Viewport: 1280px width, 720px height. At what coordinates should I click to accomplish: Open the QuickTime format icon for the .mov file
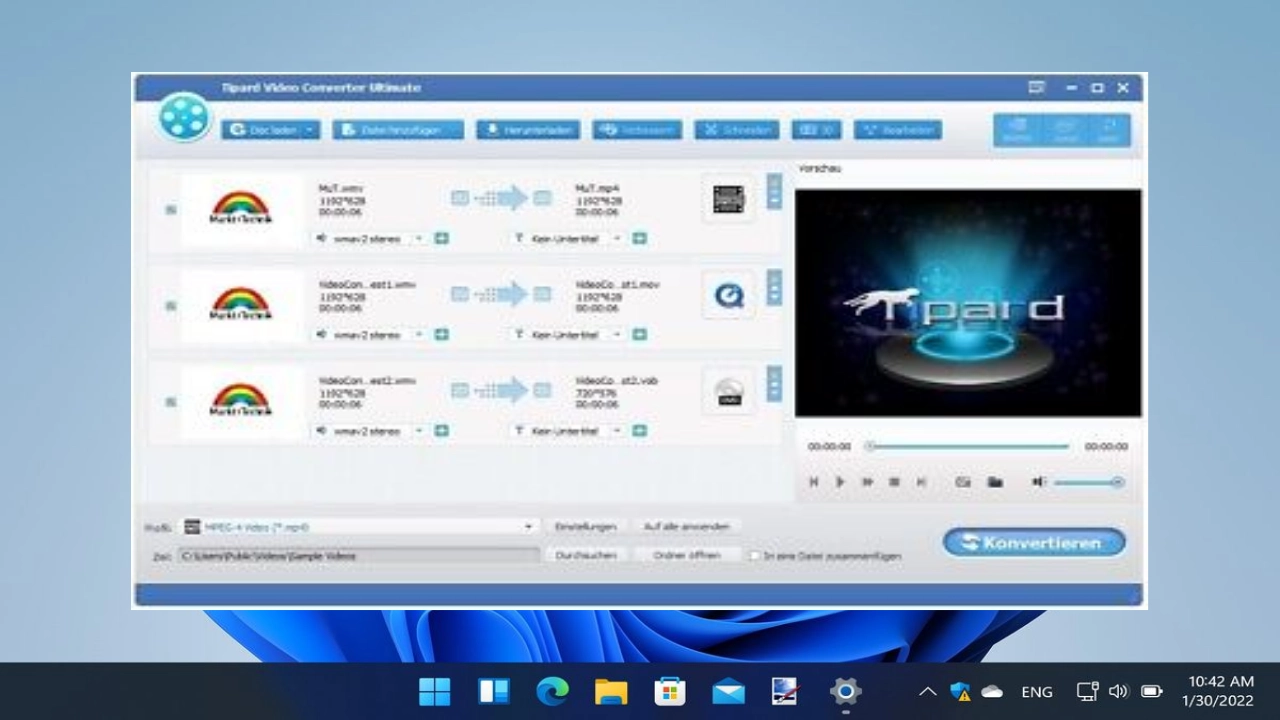pos(728,295)
